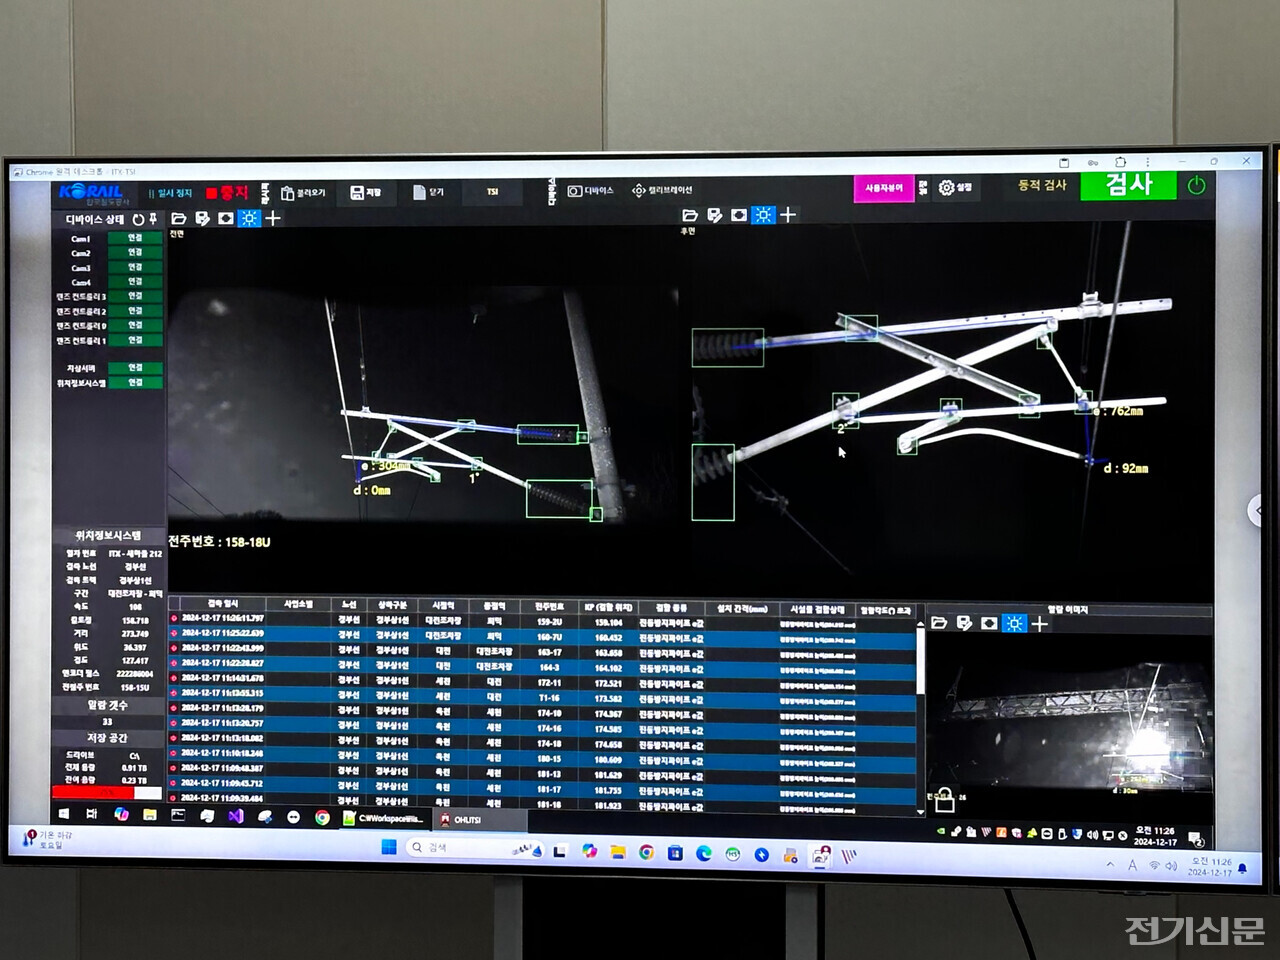Click the pink 사용자분야 button

click(883, 188)
